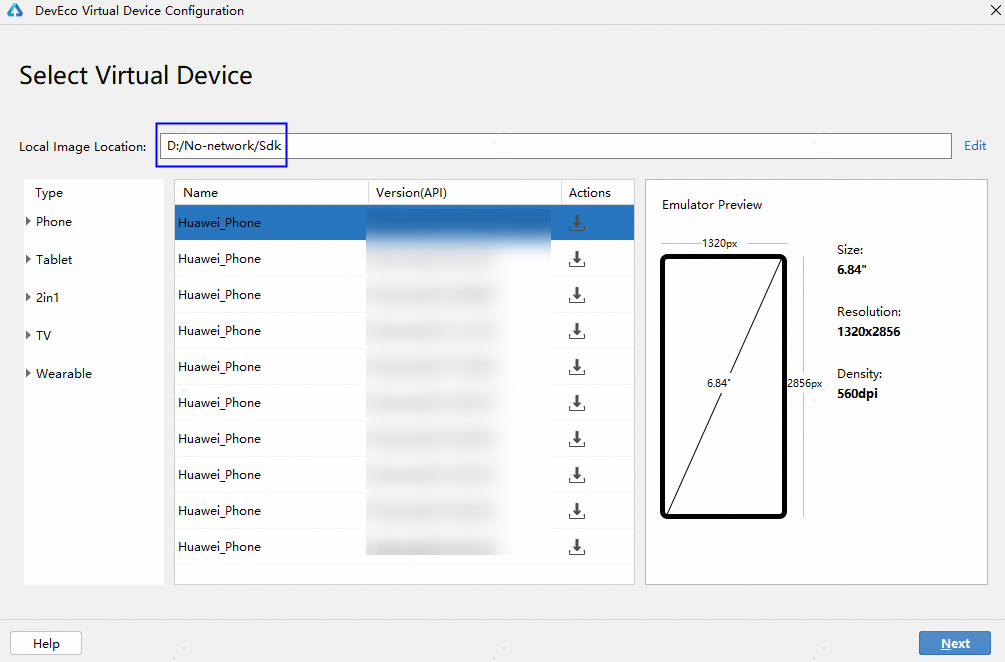1005x662 pixels.
Task: Download the last Huawei_Phone image in list
Action: coord(577,547)
